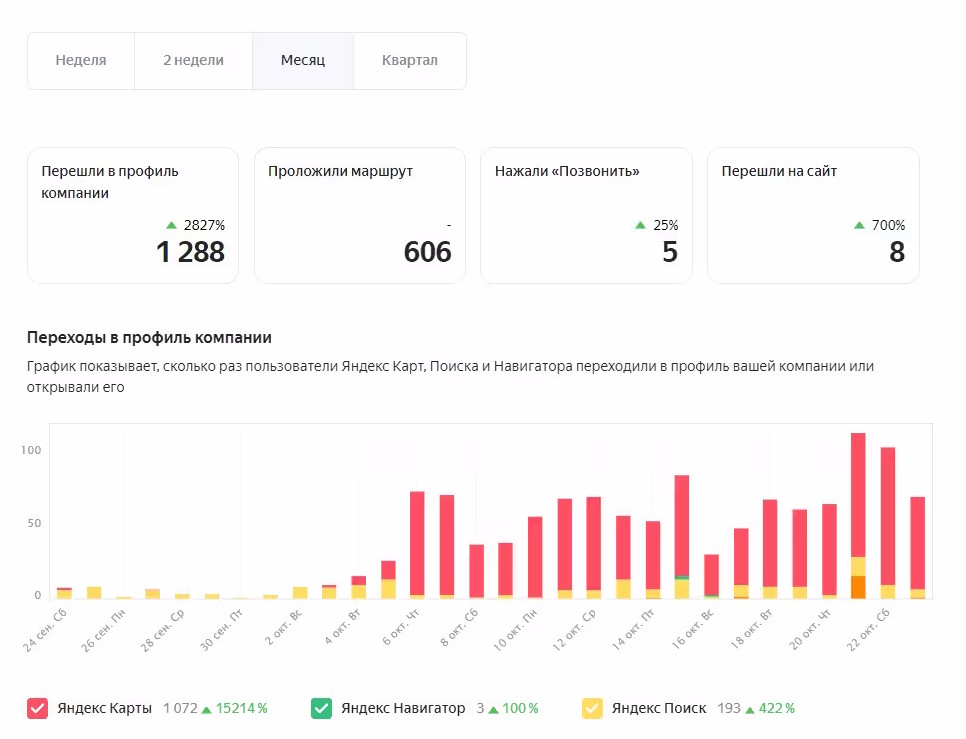Click the orange segment in the tallest bar
The width and height of the screenshot is (966, 739).
tap(858, 587)
